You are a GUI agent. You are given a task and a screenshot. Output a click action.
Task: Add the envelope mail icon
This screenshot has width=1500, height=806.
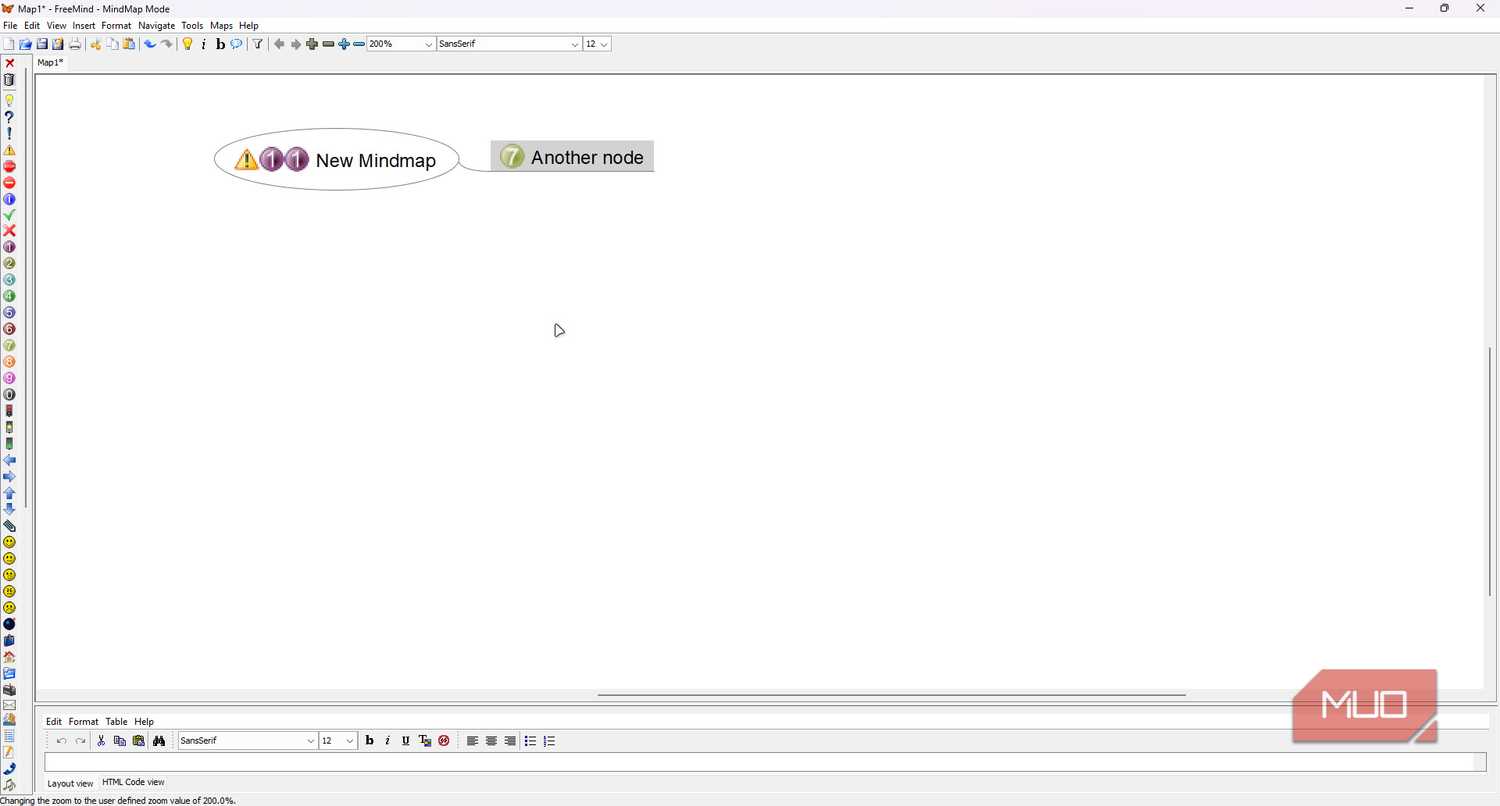[10, 705]
